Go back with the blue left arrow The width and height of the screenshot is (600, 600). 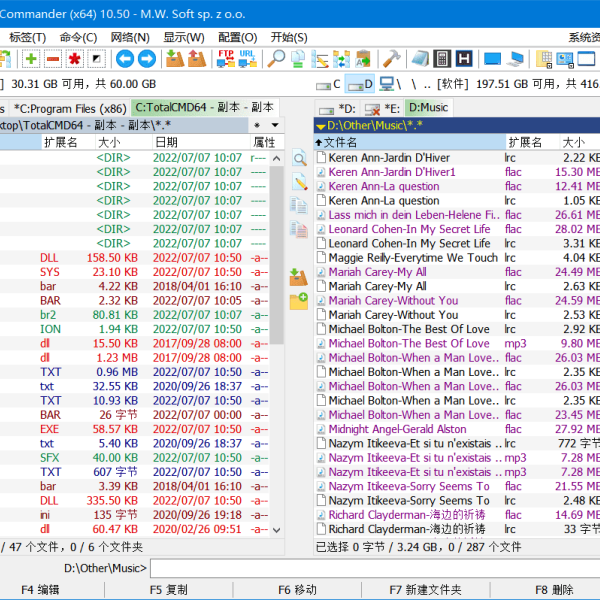tap(125, 59)
